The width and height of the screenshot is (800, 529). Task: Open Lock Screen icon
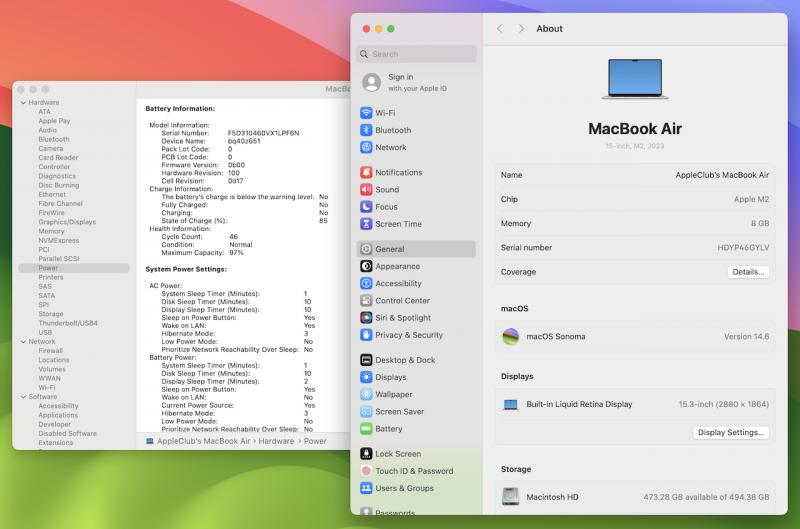click(x=366, y=454)
